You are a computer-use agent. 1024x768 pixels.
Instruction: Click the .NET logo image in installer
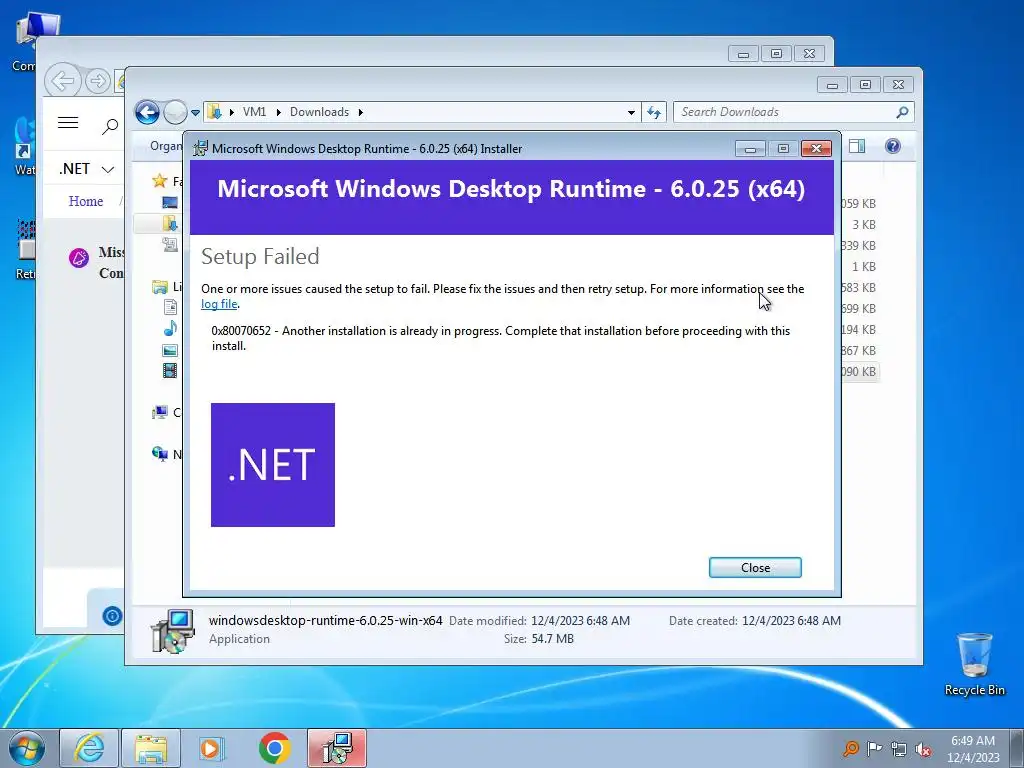[x=273, y=465]
